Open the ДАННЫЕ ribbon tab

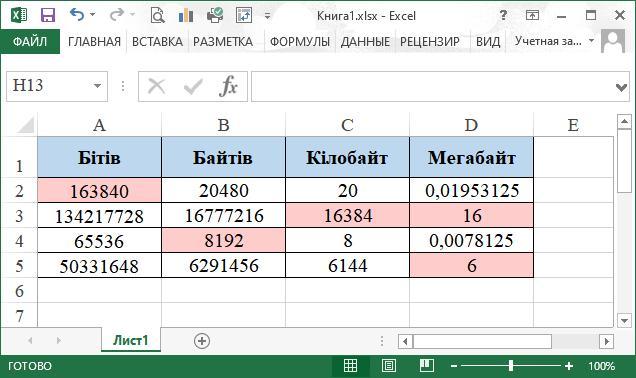[x=365, y=41]
